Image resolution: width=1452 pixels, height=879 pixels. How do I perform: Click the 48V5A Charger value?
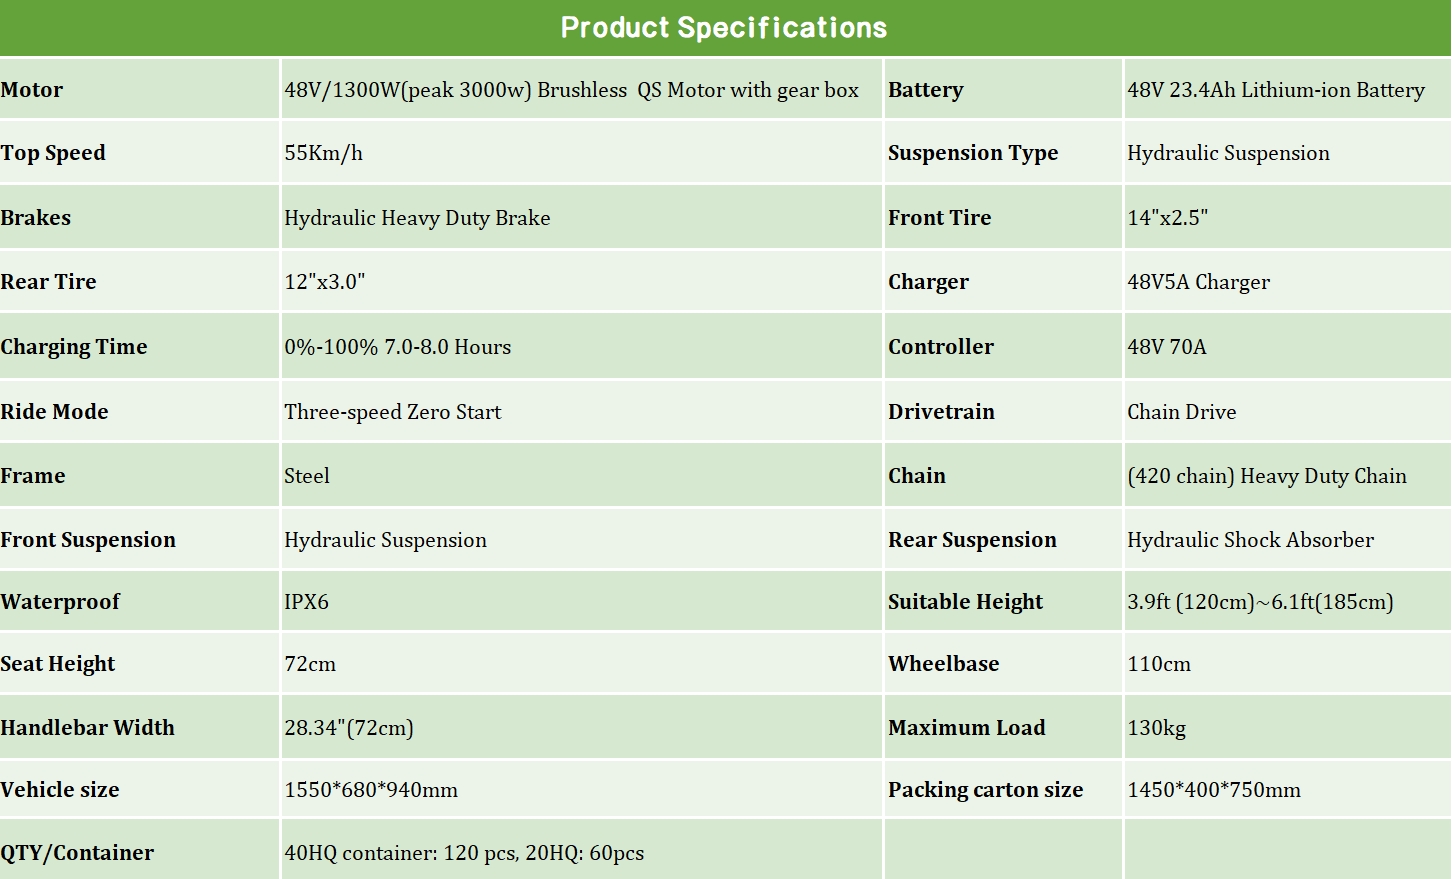point(1198,282)
